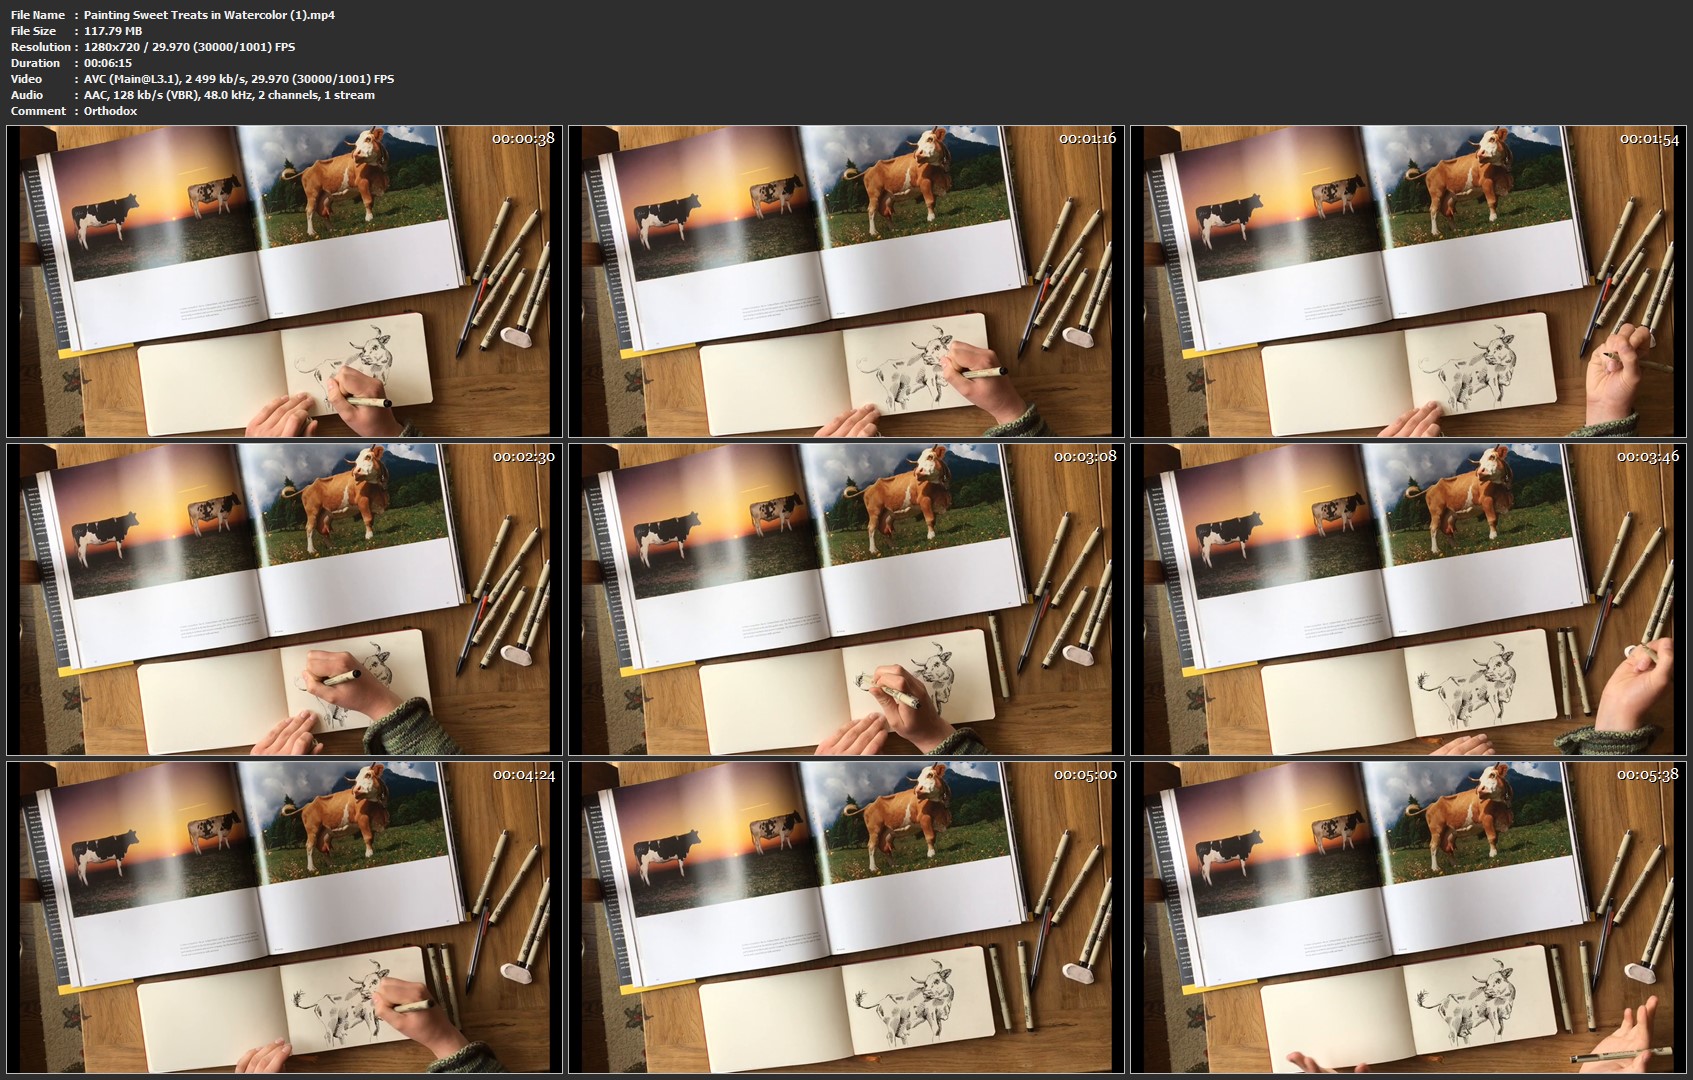The width and height of the screenshot is (1693, 1080).
Task: Open the frame thumbnail stamped 00:02:30
Action: (x=284, y=599)
